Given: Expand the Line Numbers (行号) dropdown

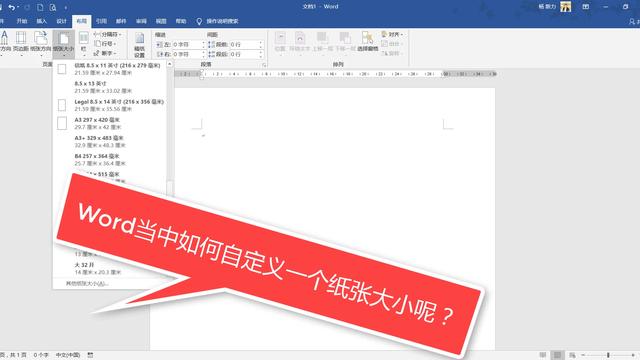Looking at the screenshot, I should [x=106, y=44].
